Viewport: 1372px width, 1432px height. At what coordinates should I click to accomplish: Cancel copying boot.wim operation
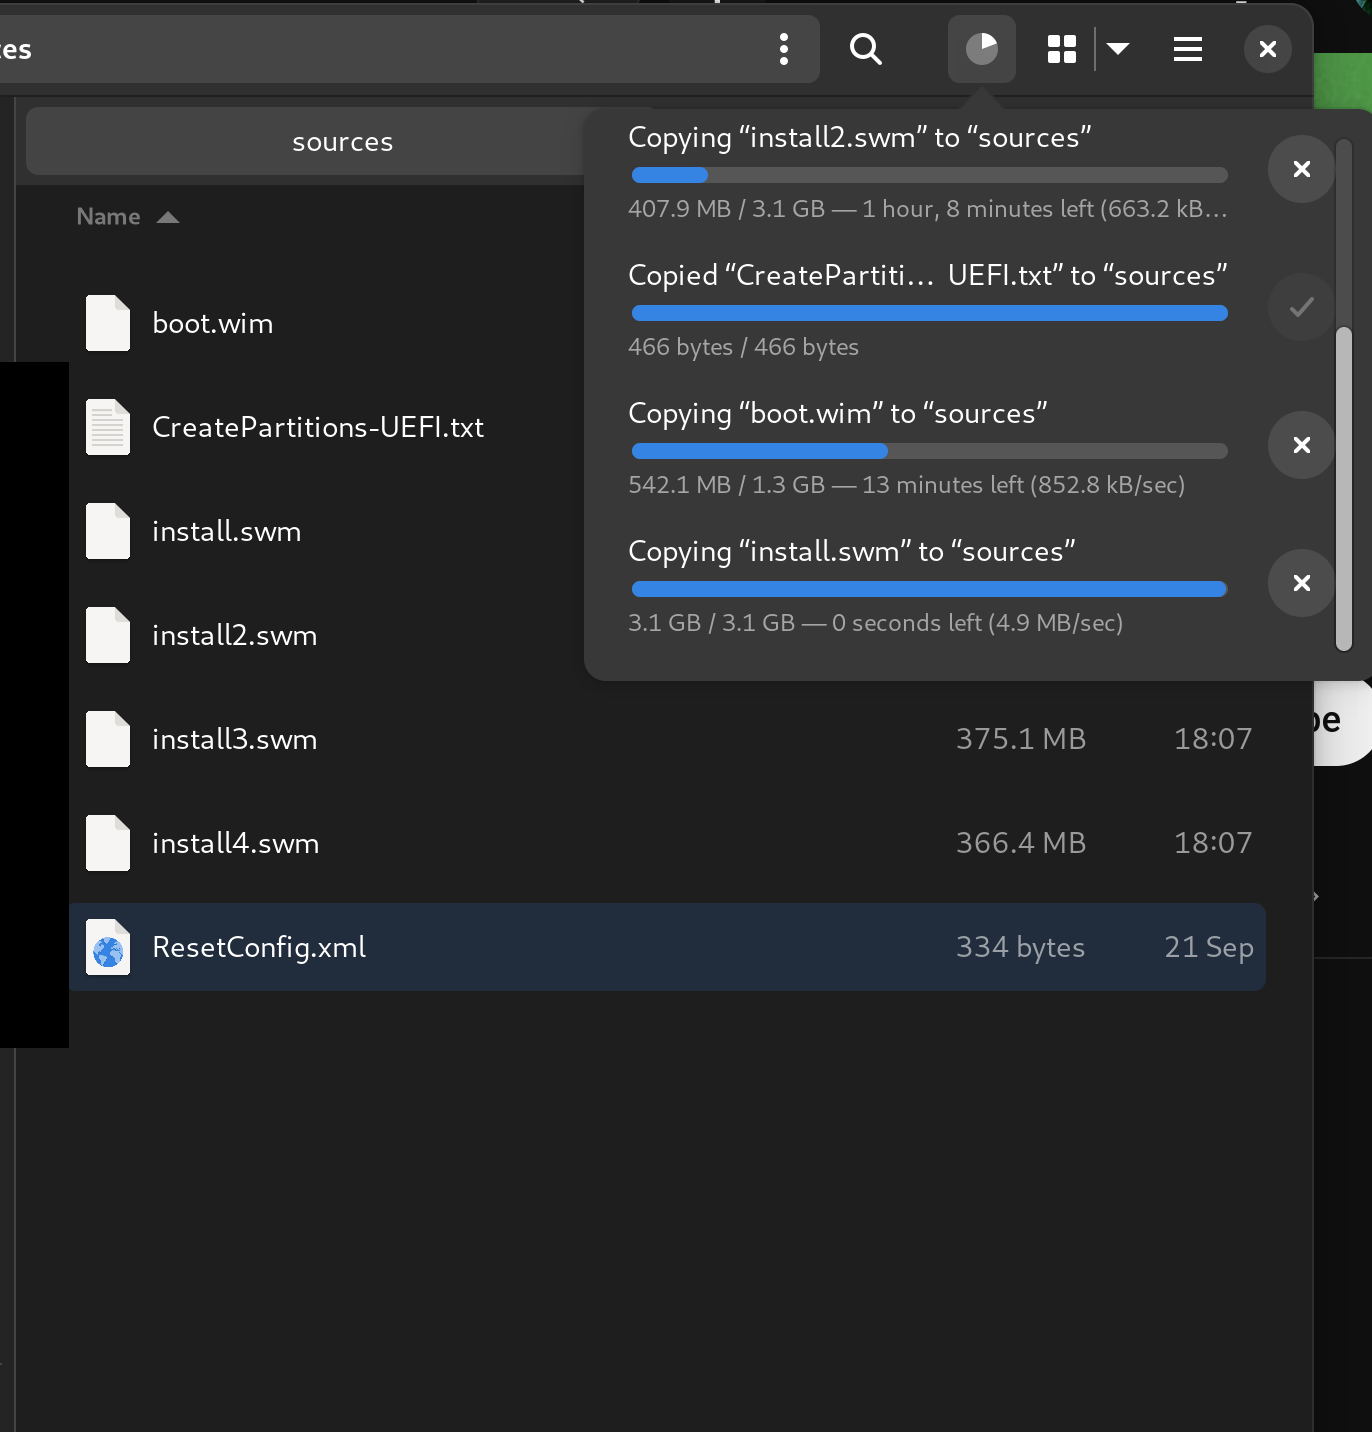tap(1302, 445)
